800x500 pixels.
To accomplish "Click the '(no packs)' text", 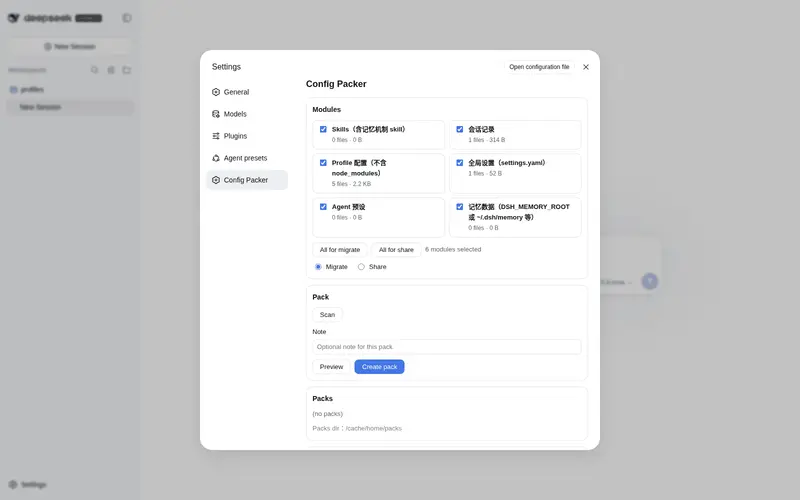I will click(x=328, y=414).
